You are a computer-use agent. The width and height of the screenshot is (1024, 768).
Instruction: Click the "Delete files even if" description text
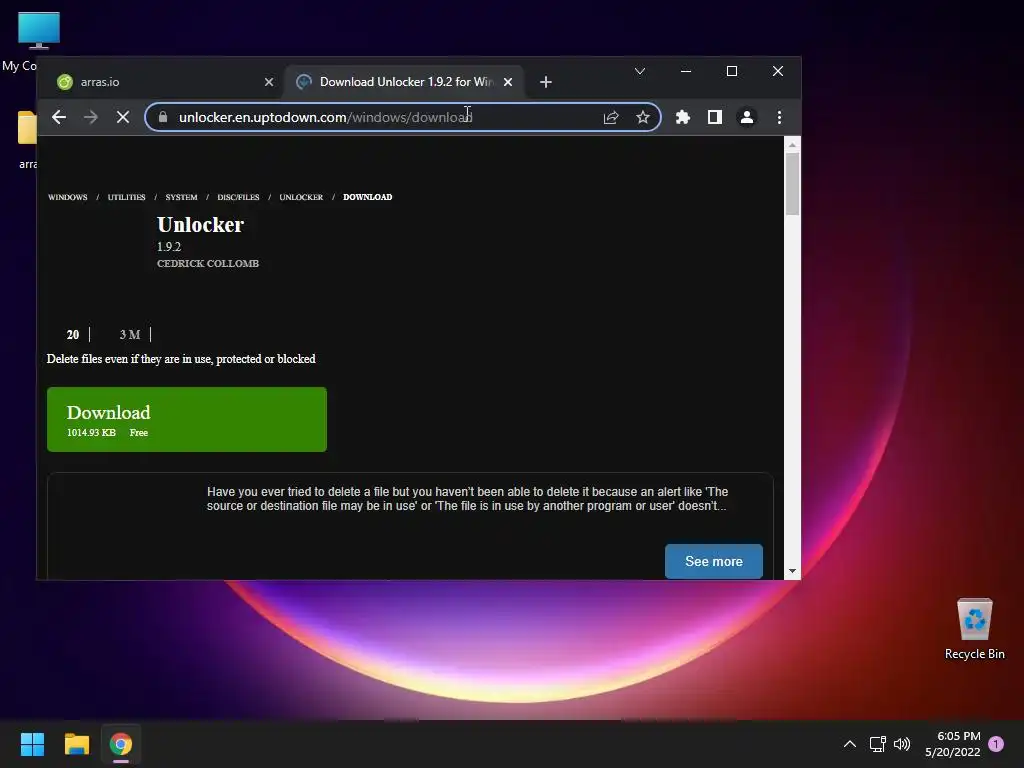(181, 359)
